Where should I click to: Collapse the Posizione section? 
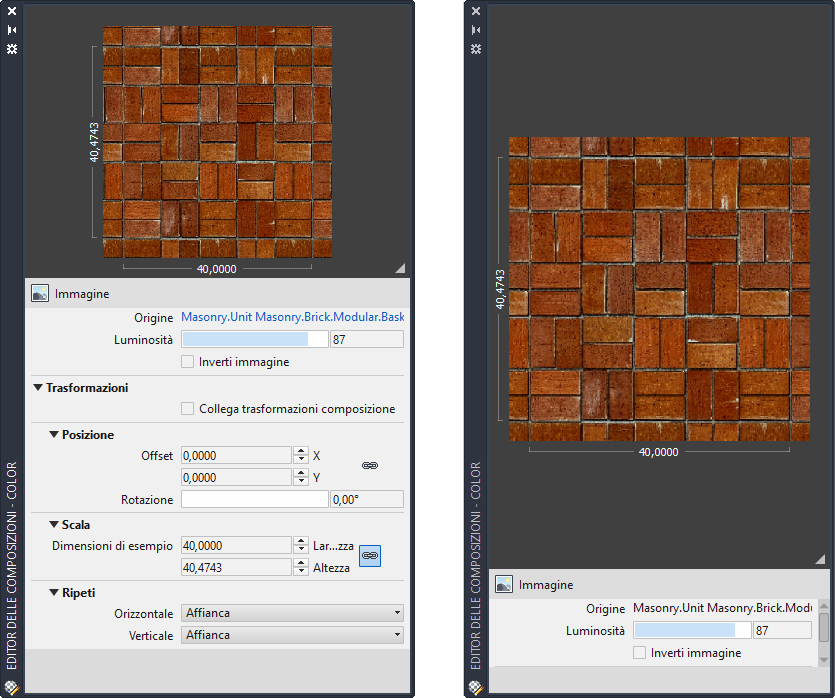54,435
